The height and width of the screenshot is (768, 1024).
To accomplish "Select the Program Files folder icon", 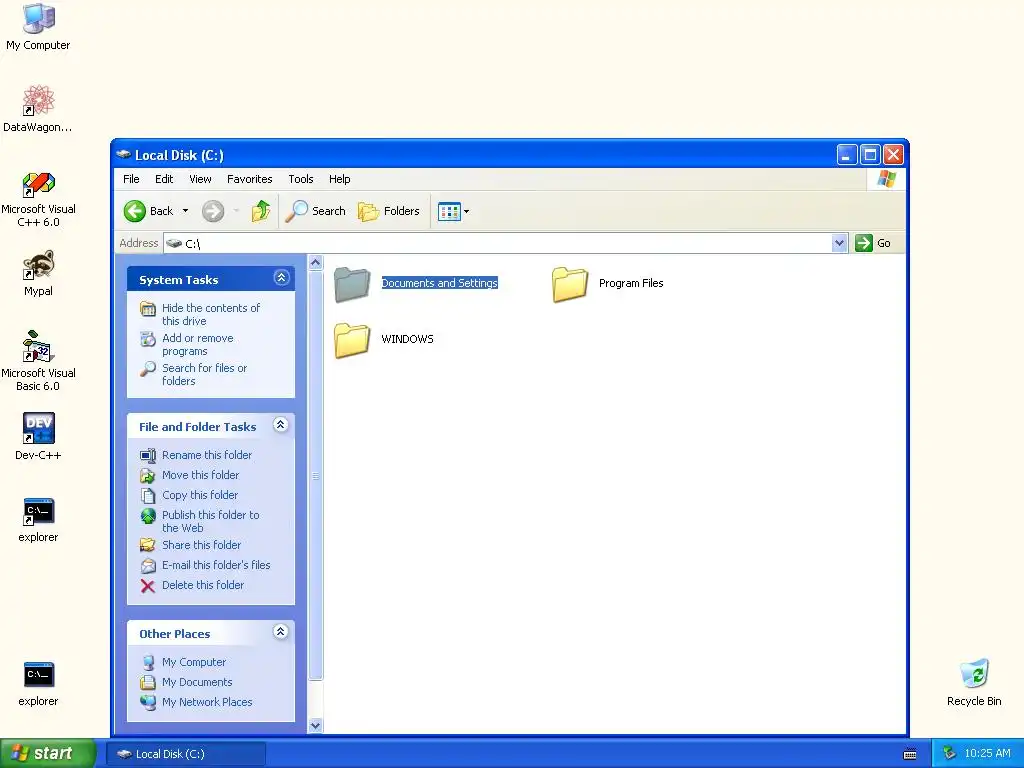I will 569,284.
